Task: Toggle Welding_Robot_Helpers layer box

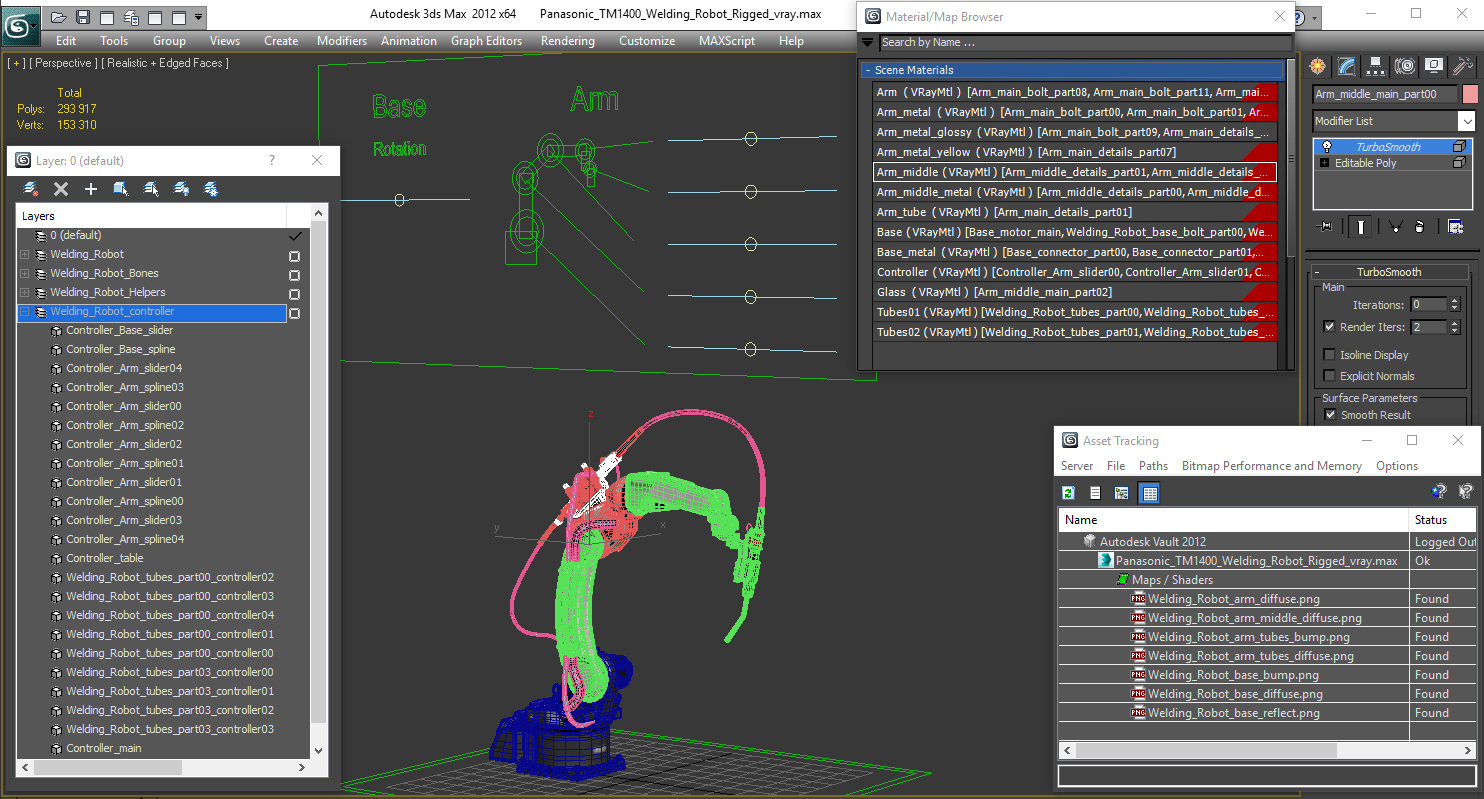Action: [x=294, y=294]
